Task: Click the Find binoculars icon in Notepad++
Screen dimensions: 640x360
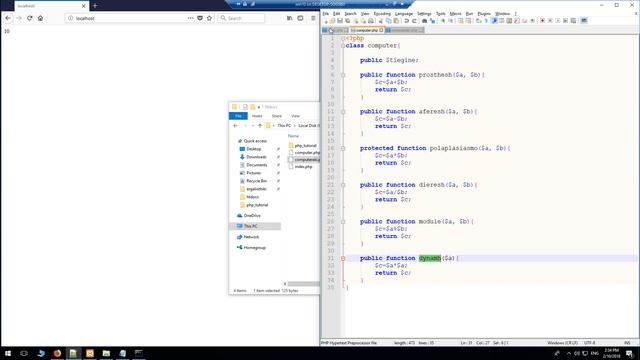Action: point(424,21)
